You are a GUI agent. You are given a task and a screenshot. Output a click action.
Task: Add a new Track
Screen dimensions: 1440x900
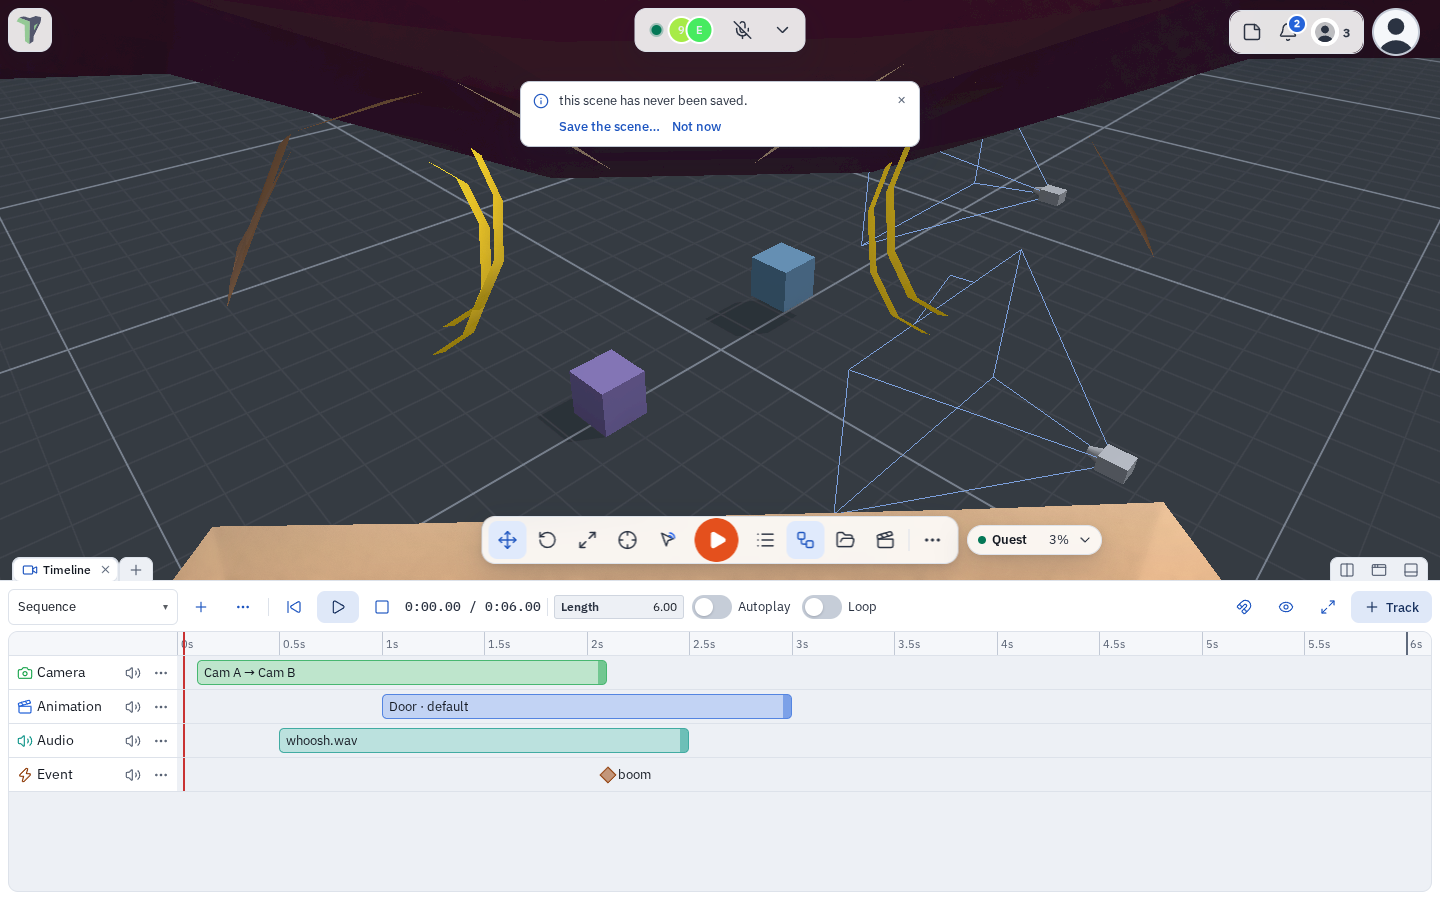click(1391, 607)
